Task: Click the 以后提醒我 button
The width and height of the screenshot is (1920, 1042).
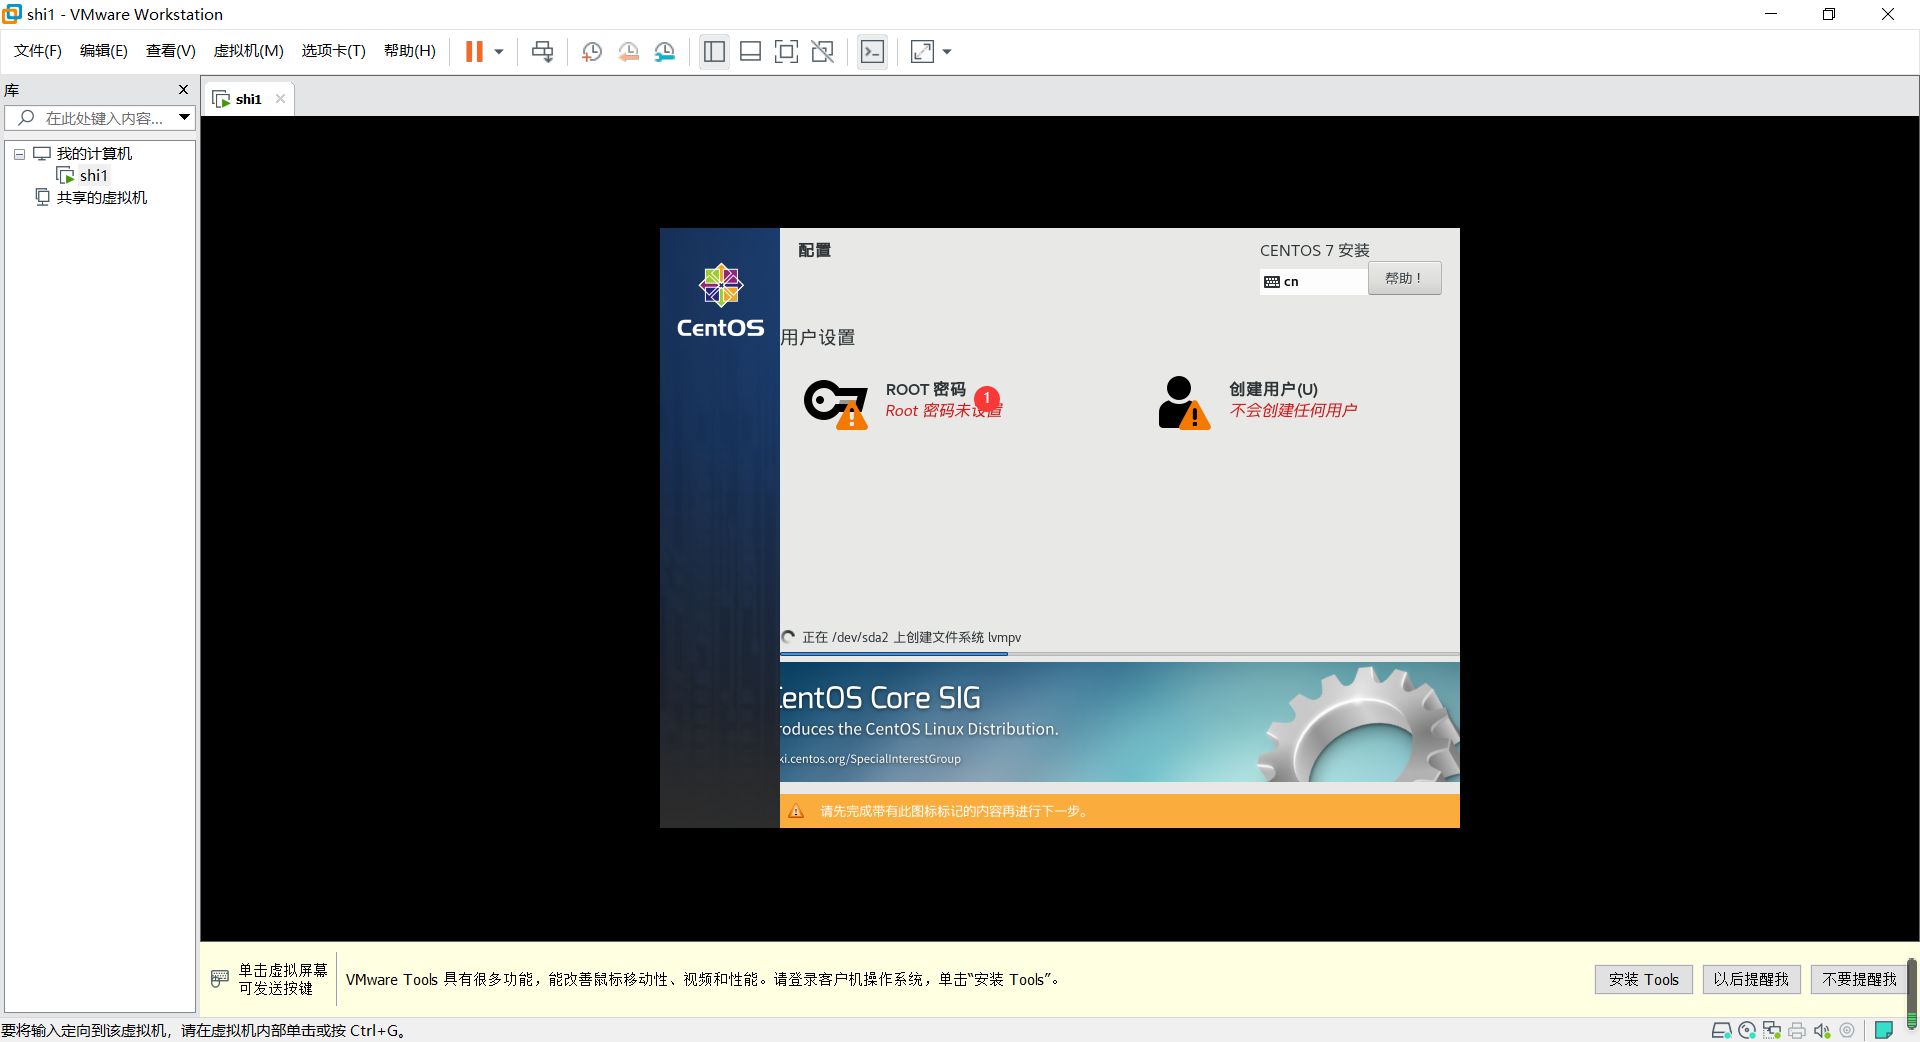Action: tap(1751, 979)
